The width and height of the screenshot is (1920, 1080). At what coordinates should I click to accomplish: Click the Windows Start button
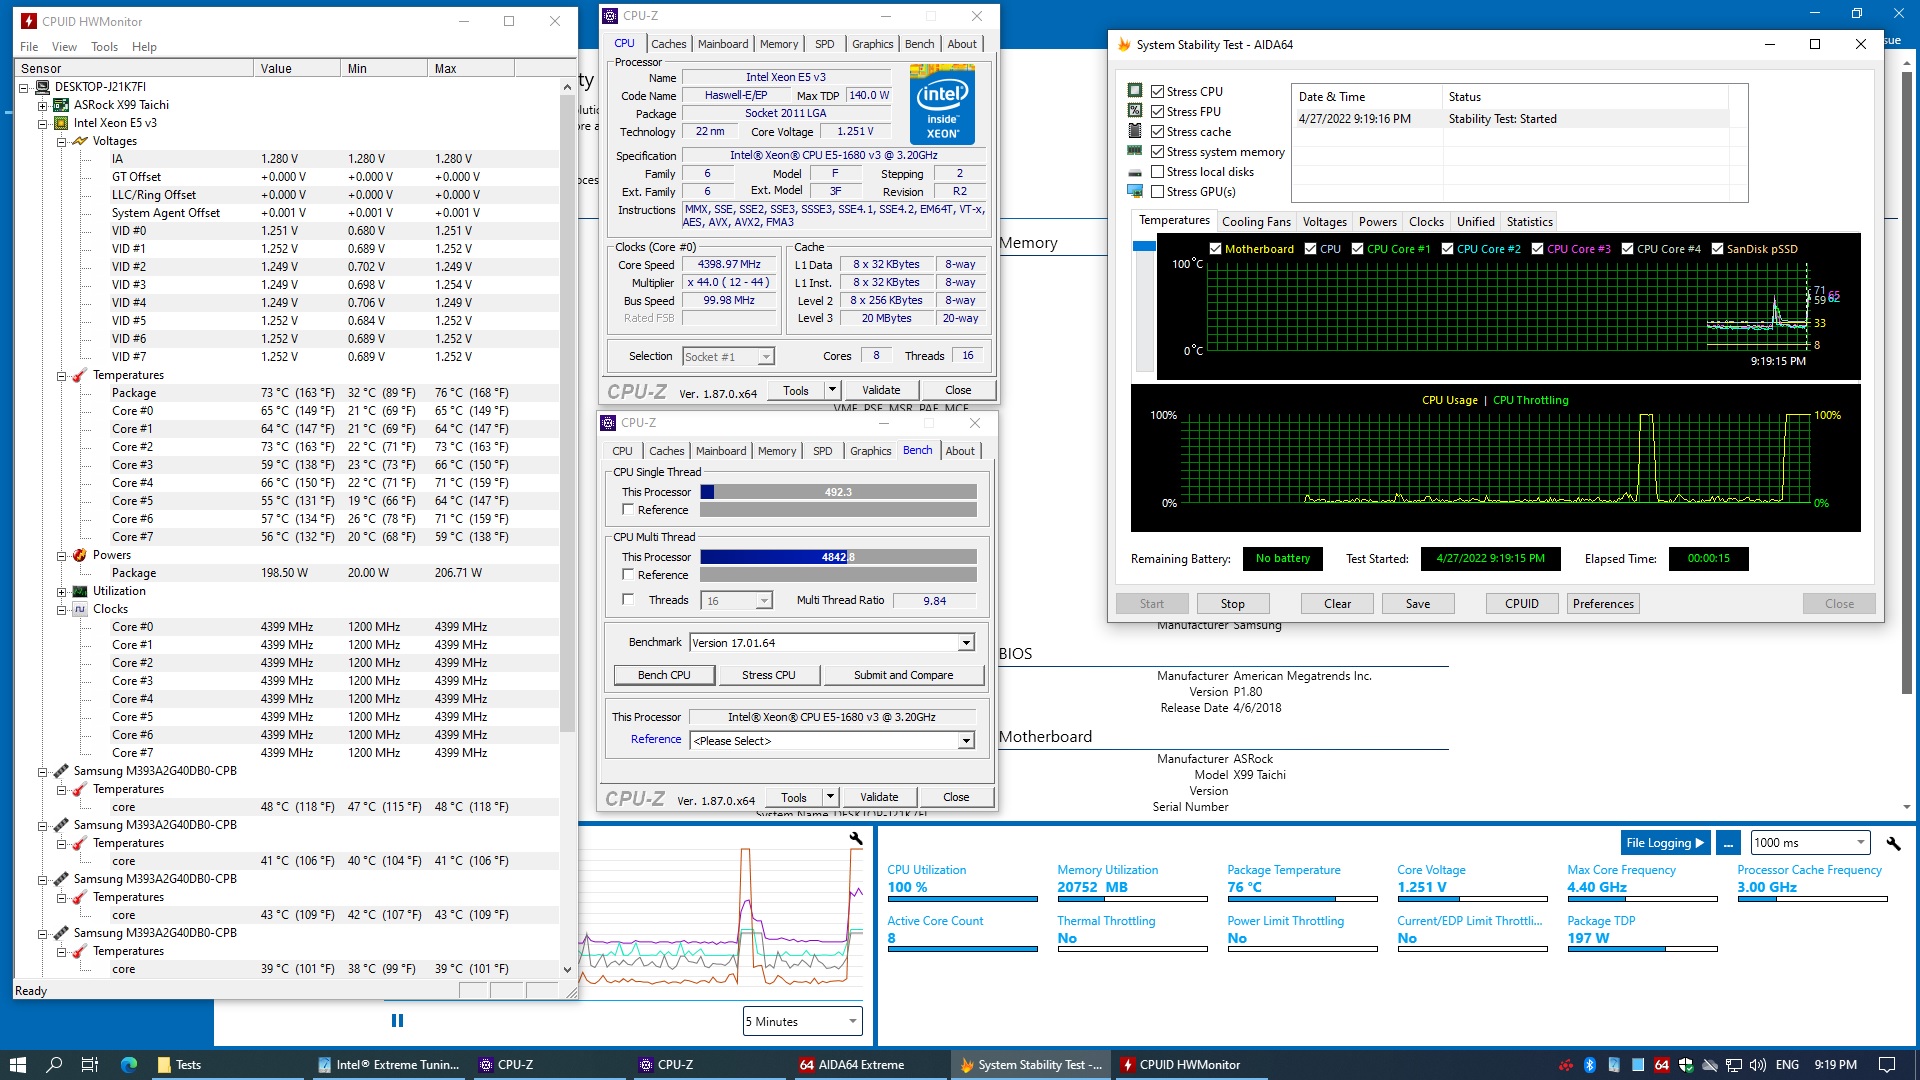(x=17, y=1064)
